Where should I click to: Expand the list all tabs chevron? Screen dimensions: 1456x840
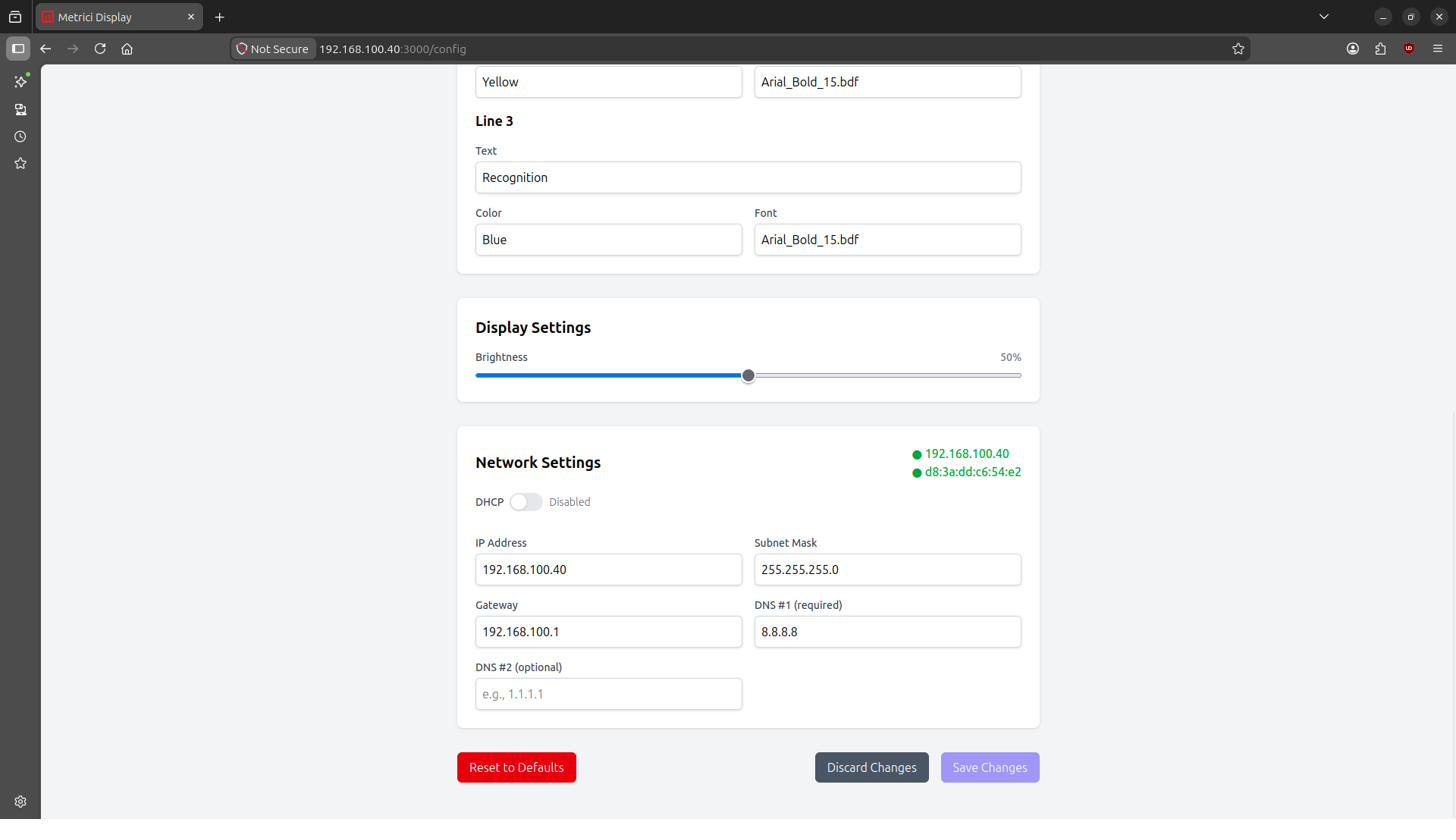coord(1324,17)
